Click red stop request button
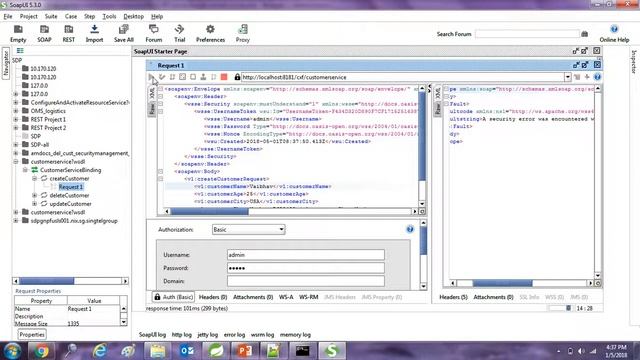 point(224,77)
